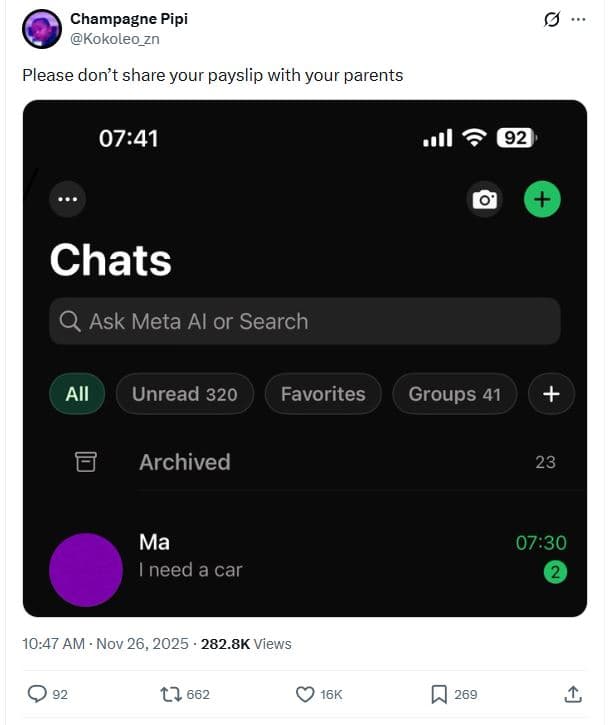Open the Archived chats row

184,462
